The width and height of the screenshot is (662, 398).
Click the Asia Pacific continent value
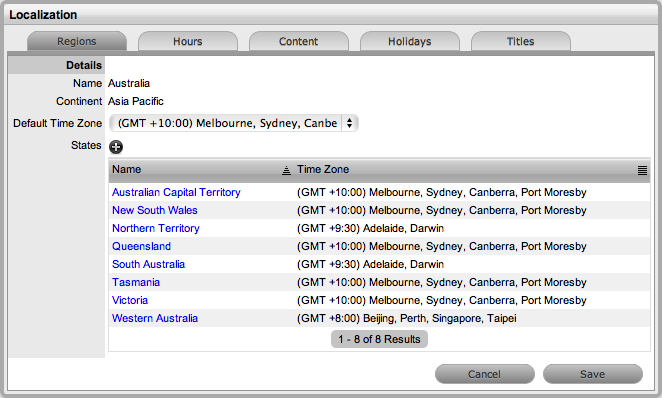[x=136, y=101]
